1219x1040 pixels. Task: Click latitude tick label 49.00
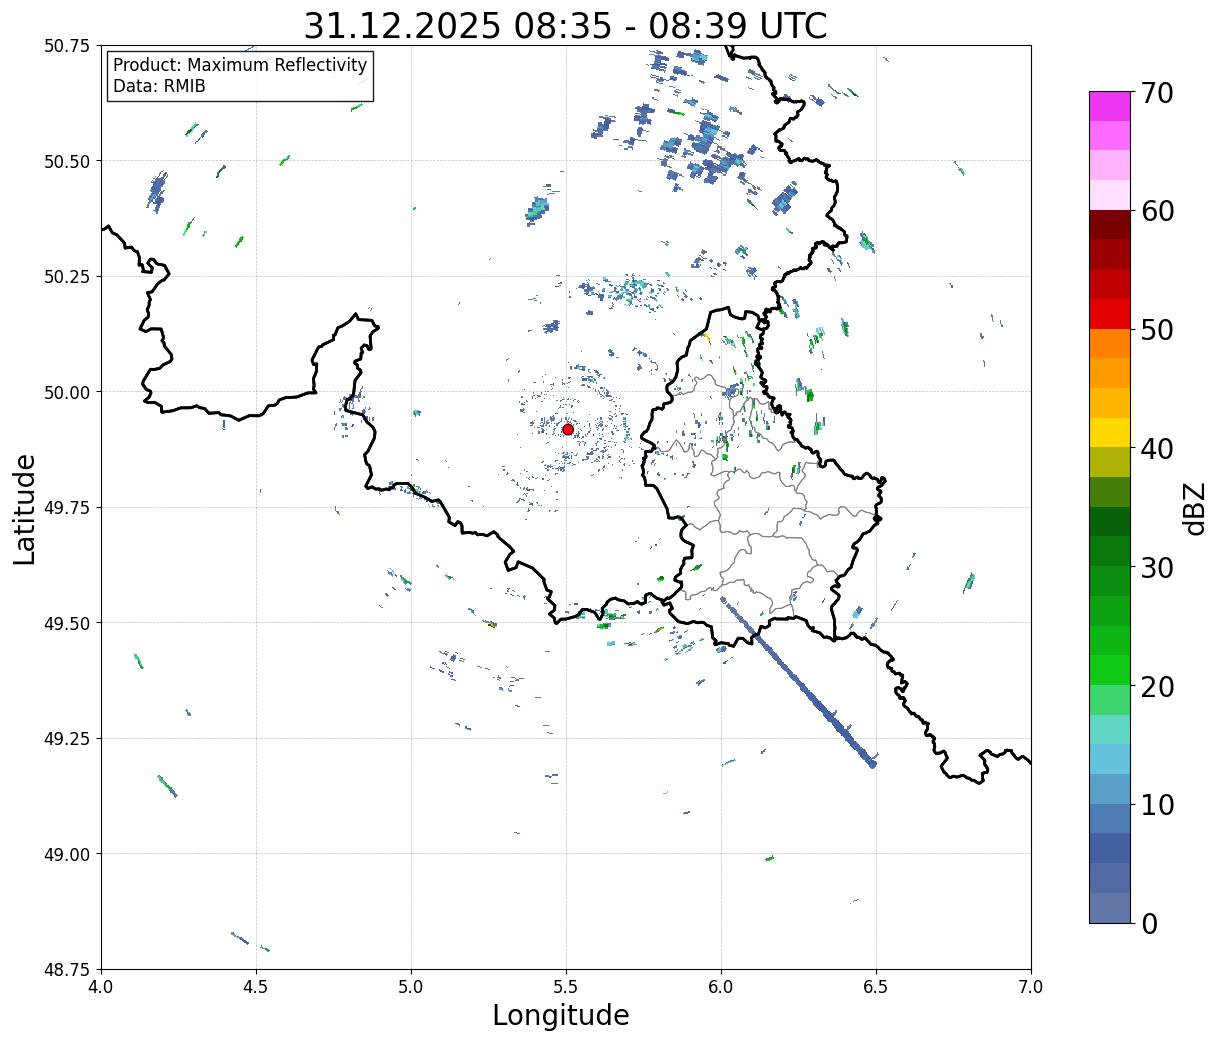[66, 854]
